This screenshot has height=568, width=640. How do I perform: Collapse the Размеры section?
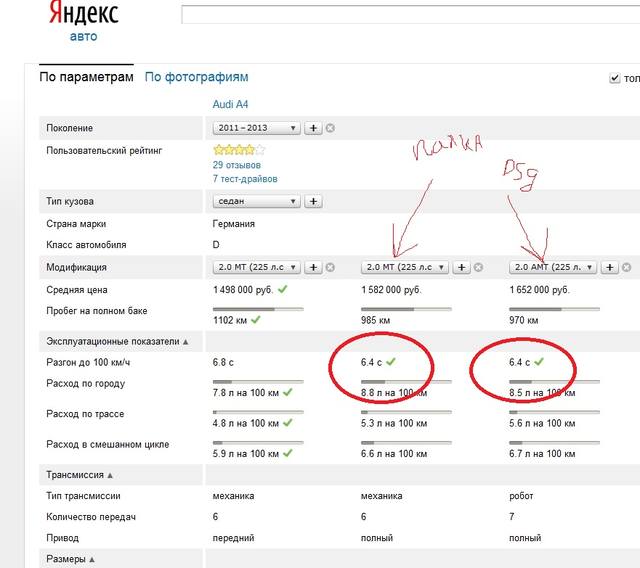(x=70, y=559)
